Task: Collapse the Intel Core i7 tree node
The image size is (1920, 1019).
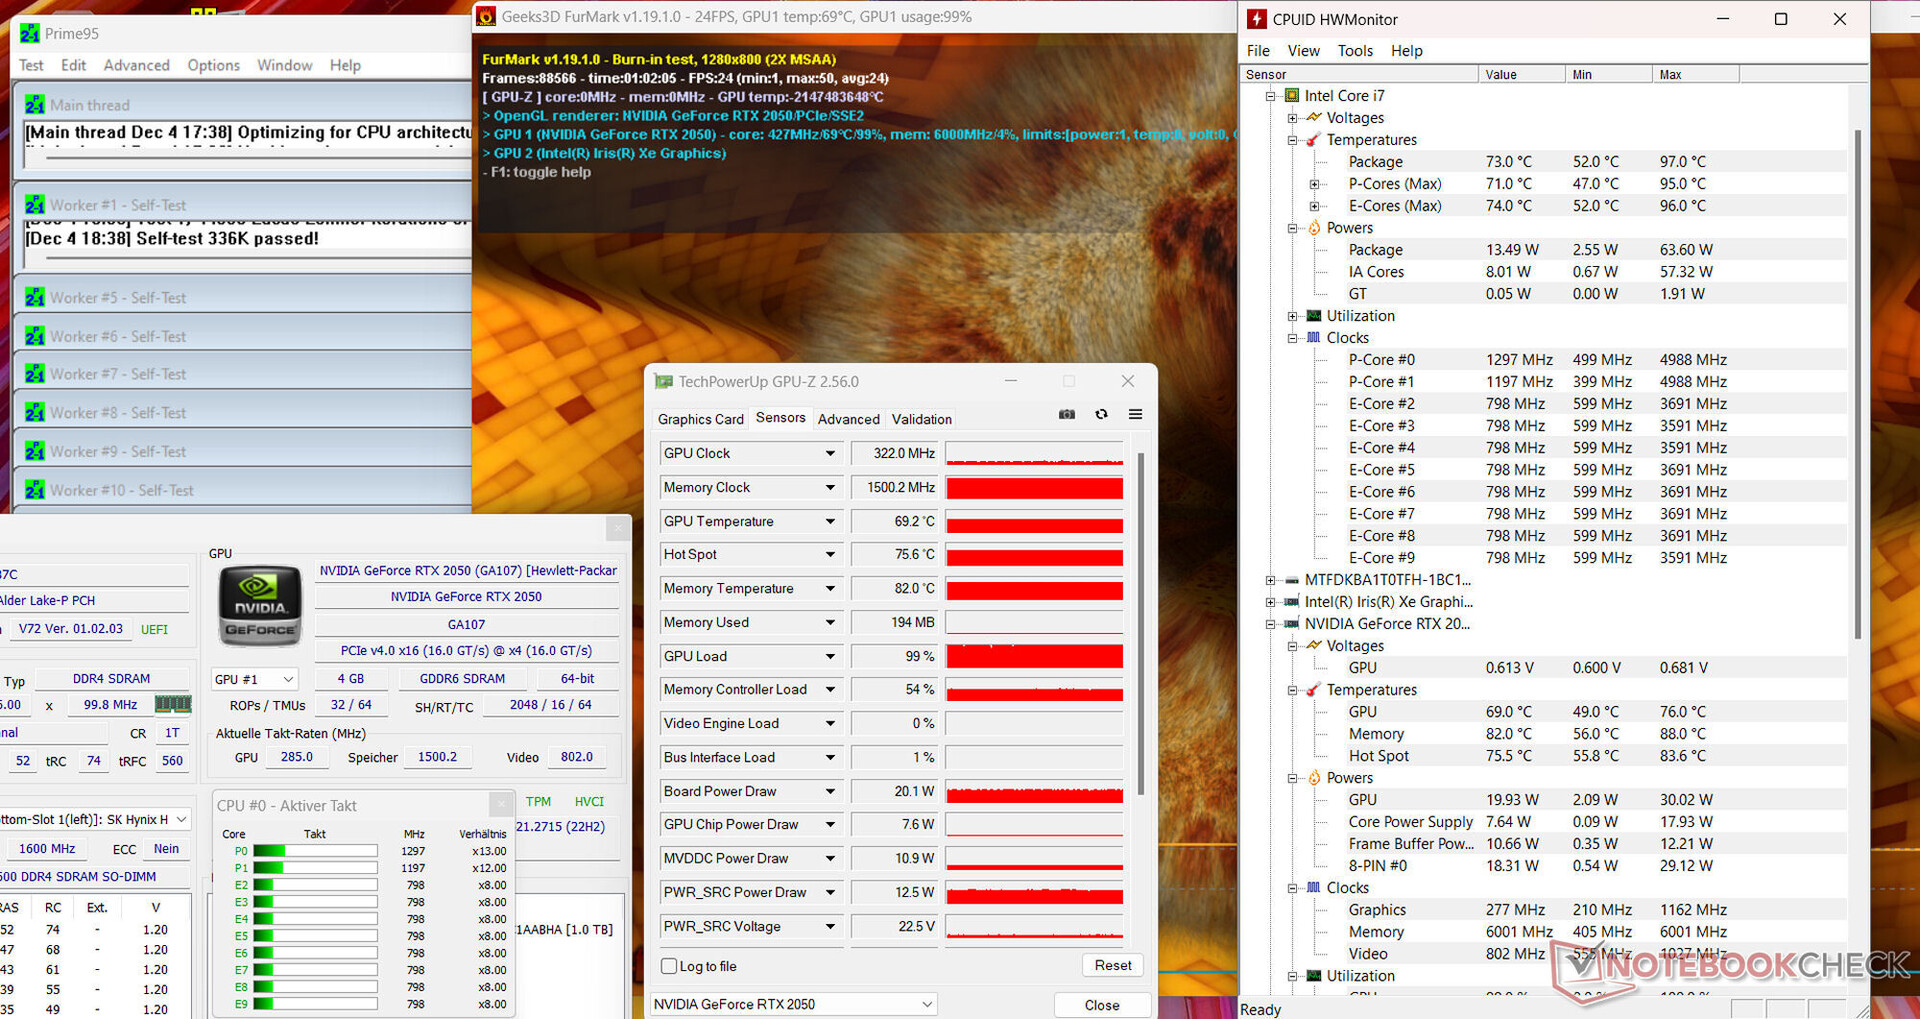Action: (x=1271, y=96)
